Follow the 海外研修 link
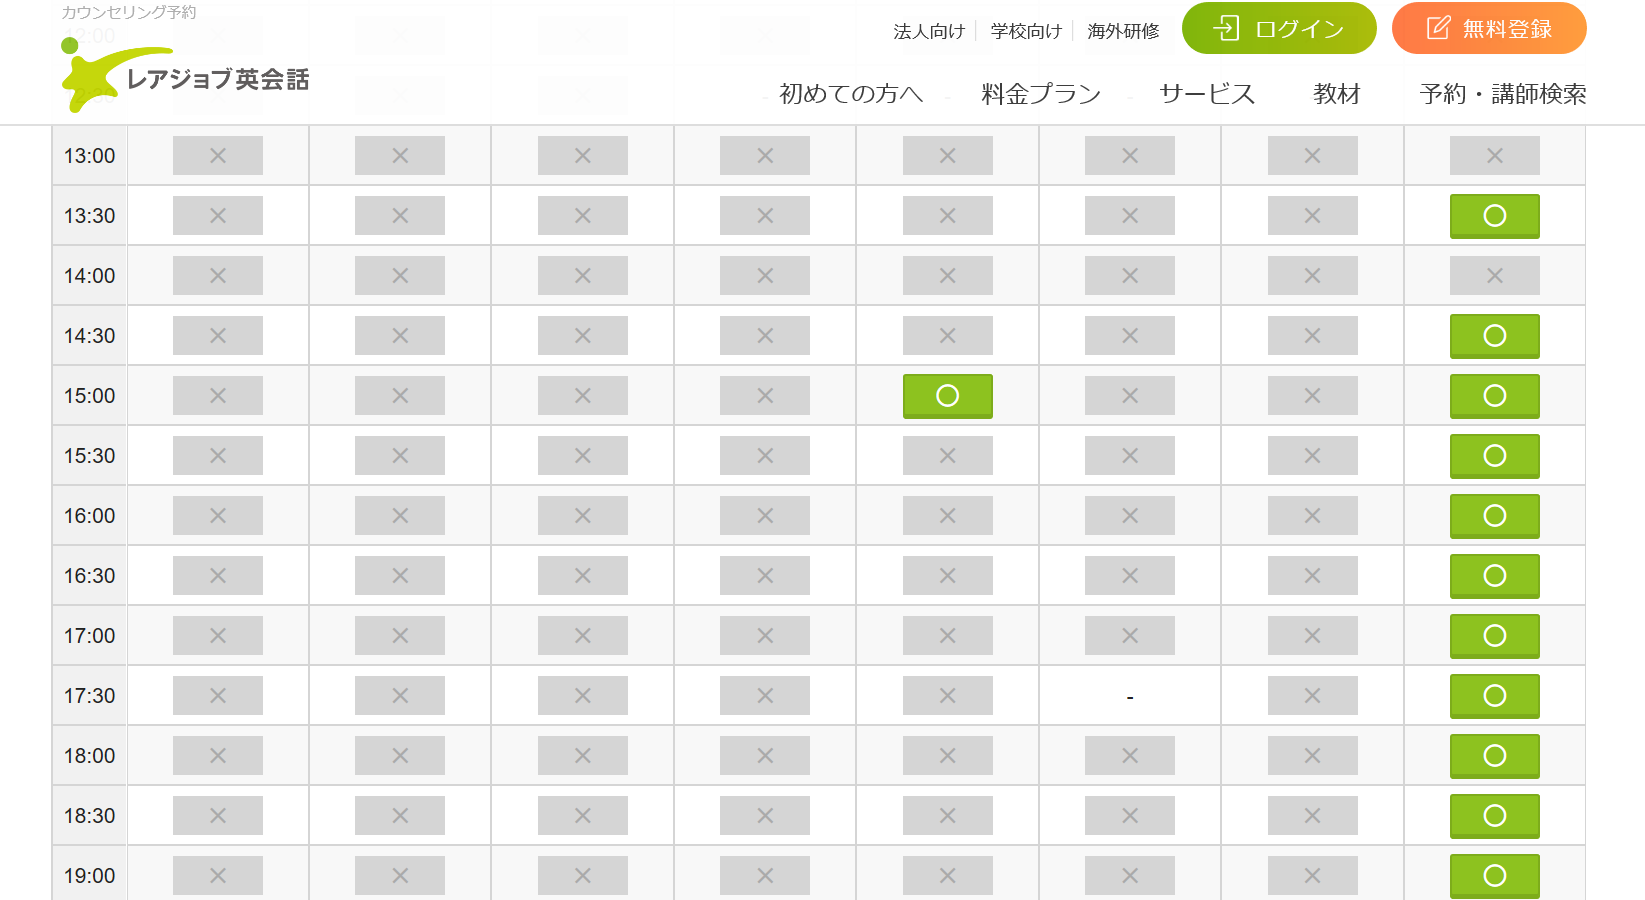This screenshot has height=900, width=1645. point(1123,32)
